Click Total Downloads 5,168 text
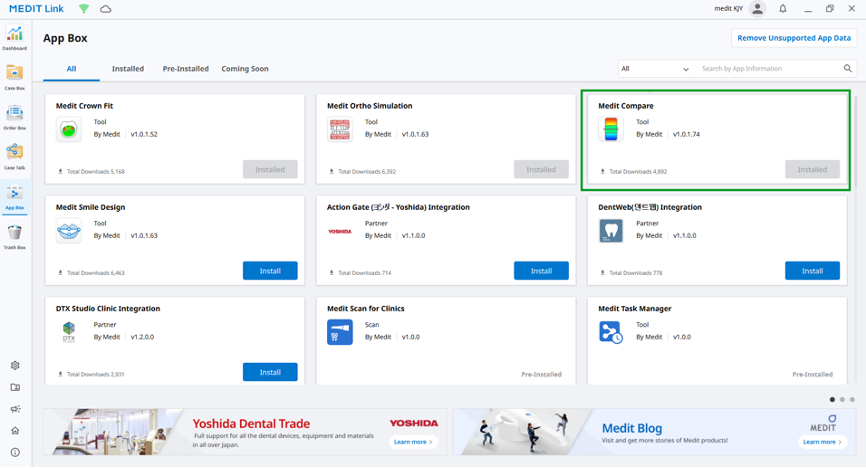The height and width of the screenshot is (468, 866). coord(96,172)
